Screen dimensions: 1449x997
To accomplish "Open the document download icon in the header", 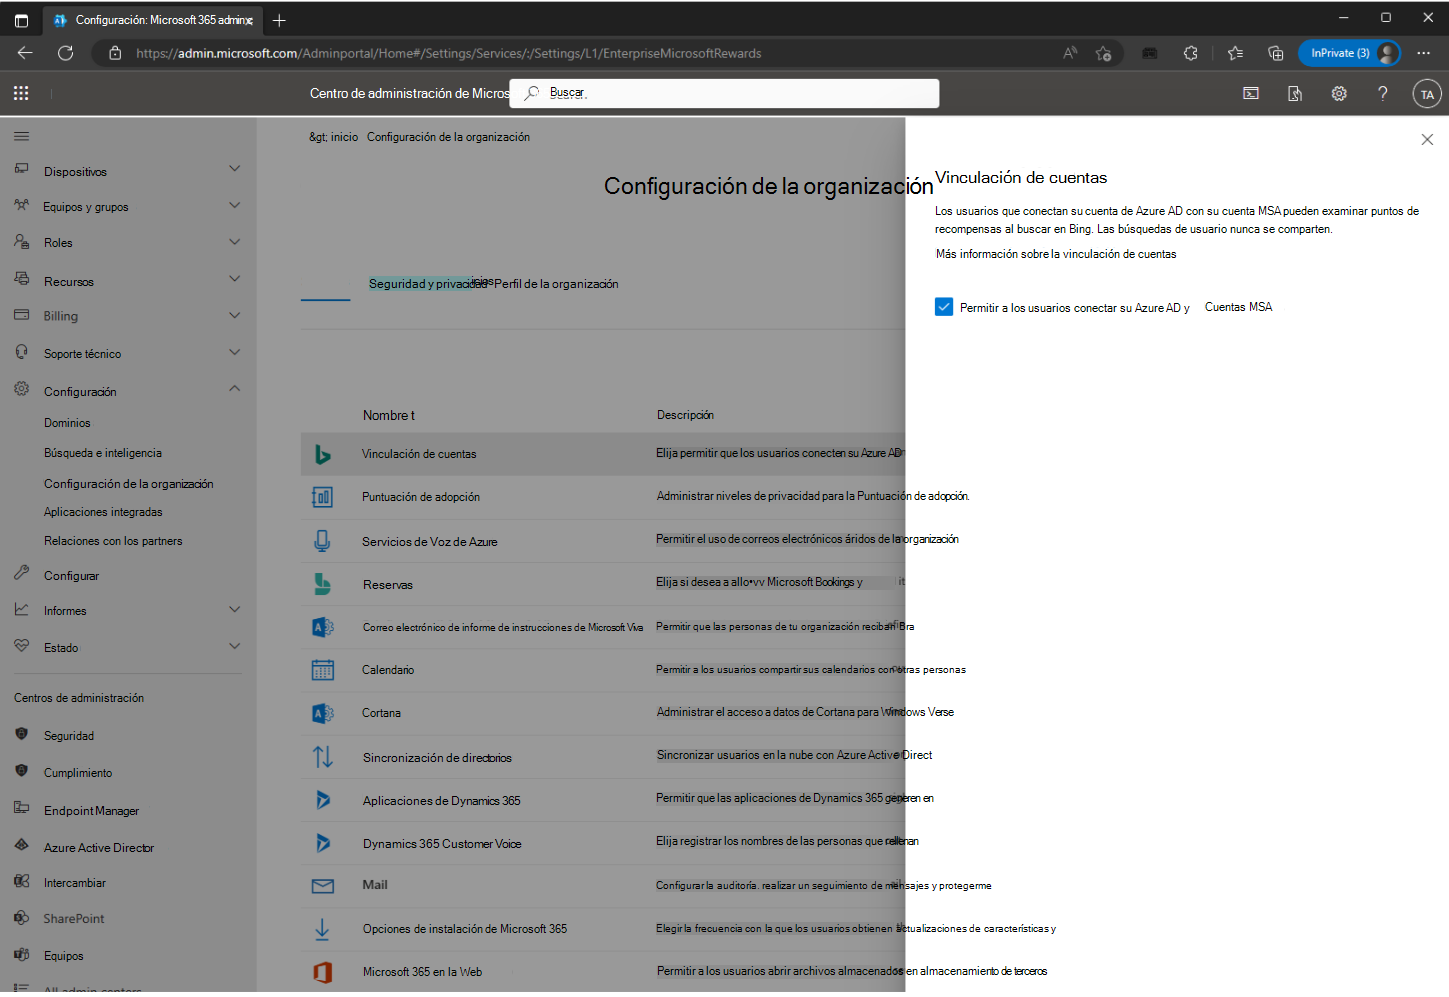I will click(x=1295, y=93).
